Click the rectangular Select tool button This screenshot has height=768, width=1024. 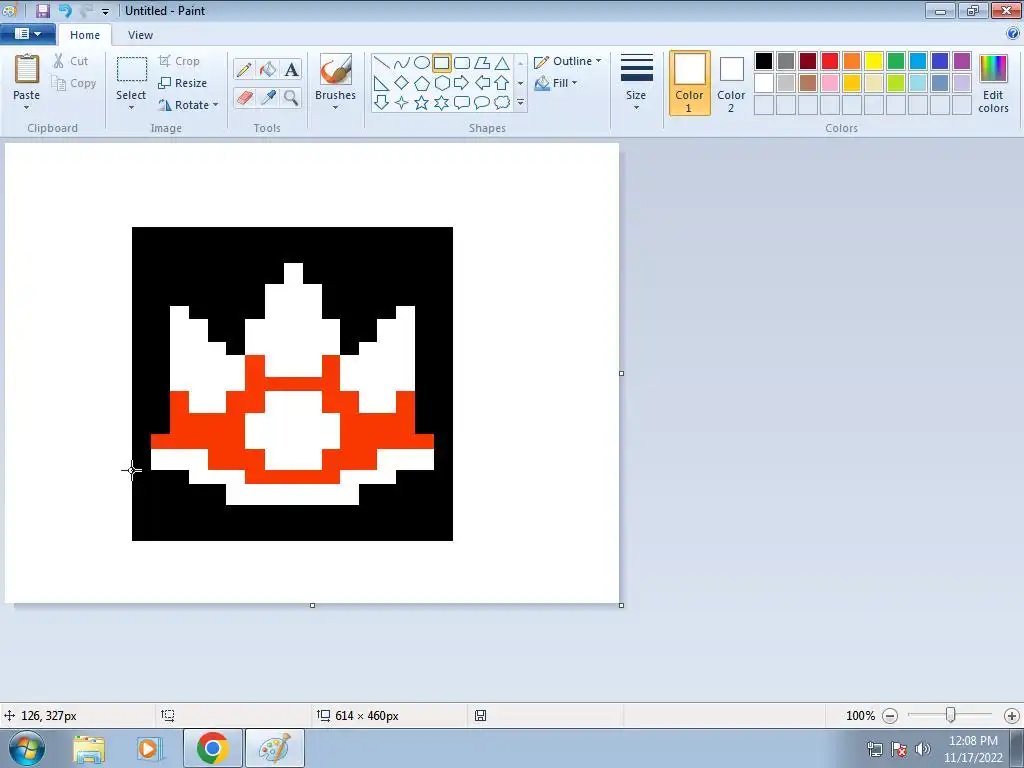pos(131,69)
